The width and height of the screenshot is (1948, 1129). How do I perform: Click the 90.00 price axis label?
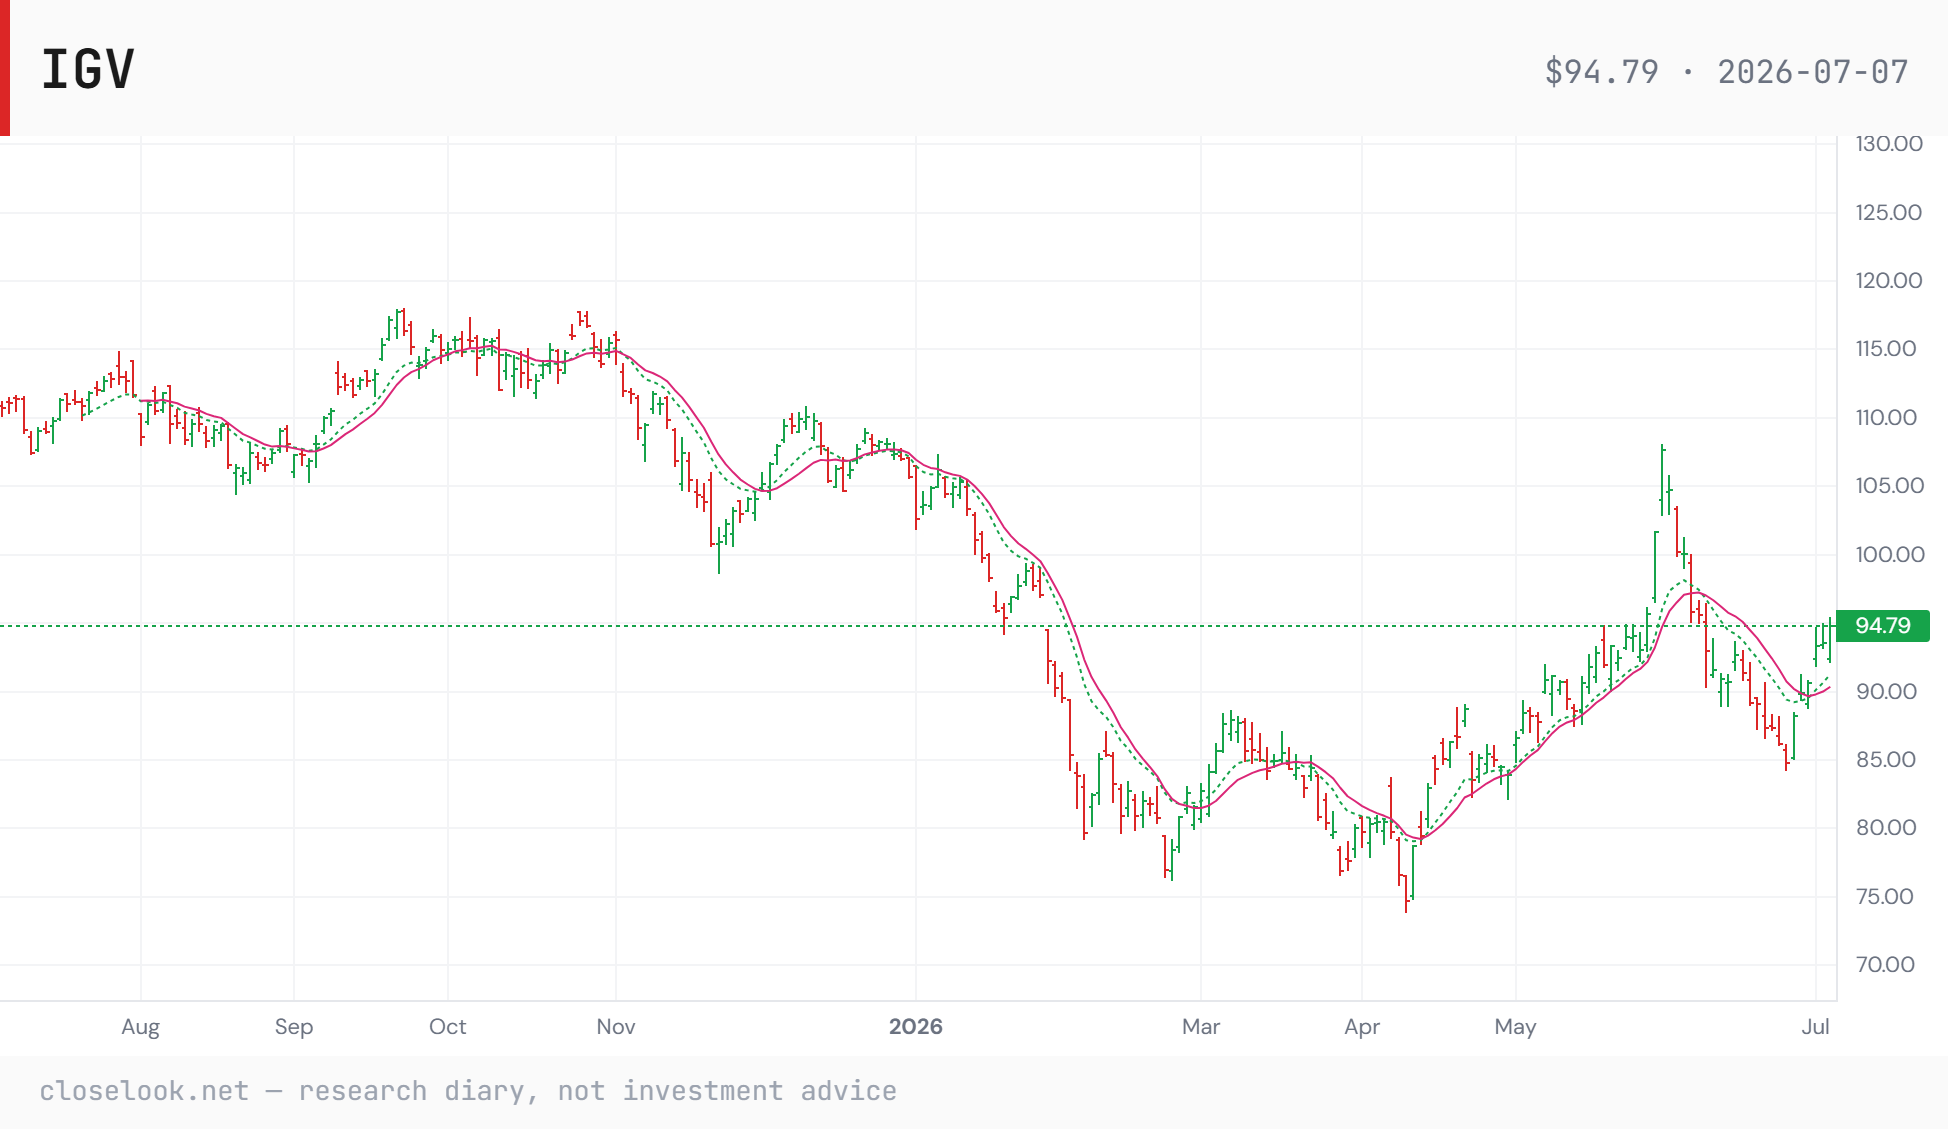pyautogui.click(x=1886, y=692)
